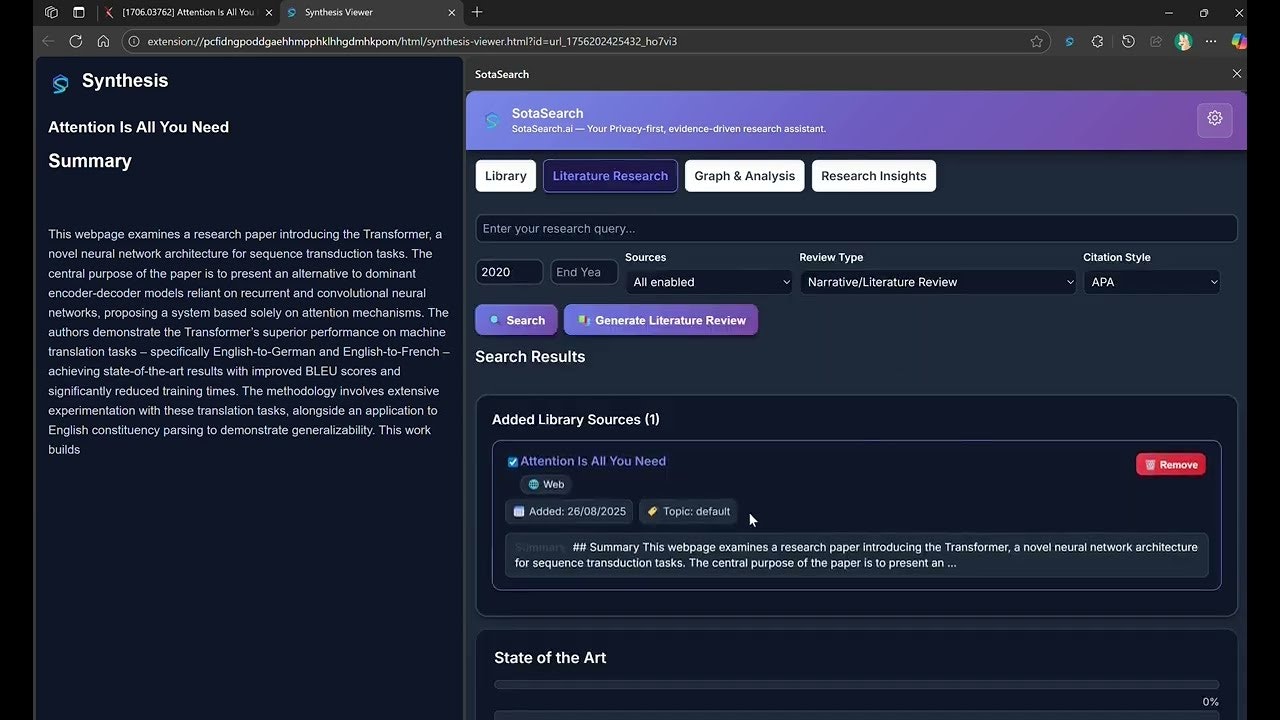Click the tag icon on Topic: default badge
Viewport: 1280px width, 720px height.
(x=652, y=511)
